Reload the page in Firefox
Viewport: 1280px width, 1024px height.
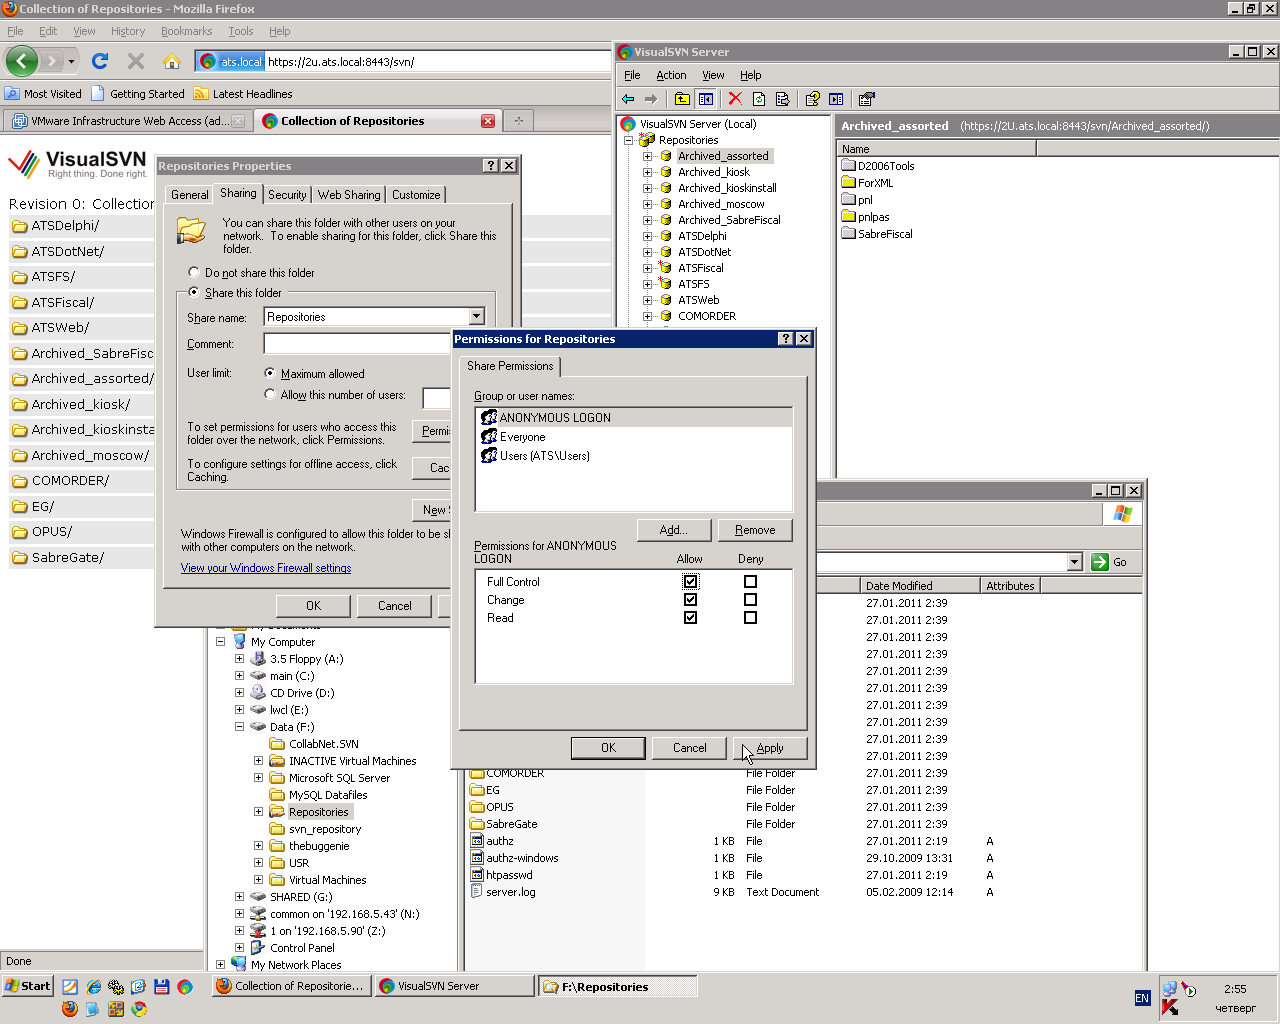(100, 61)
